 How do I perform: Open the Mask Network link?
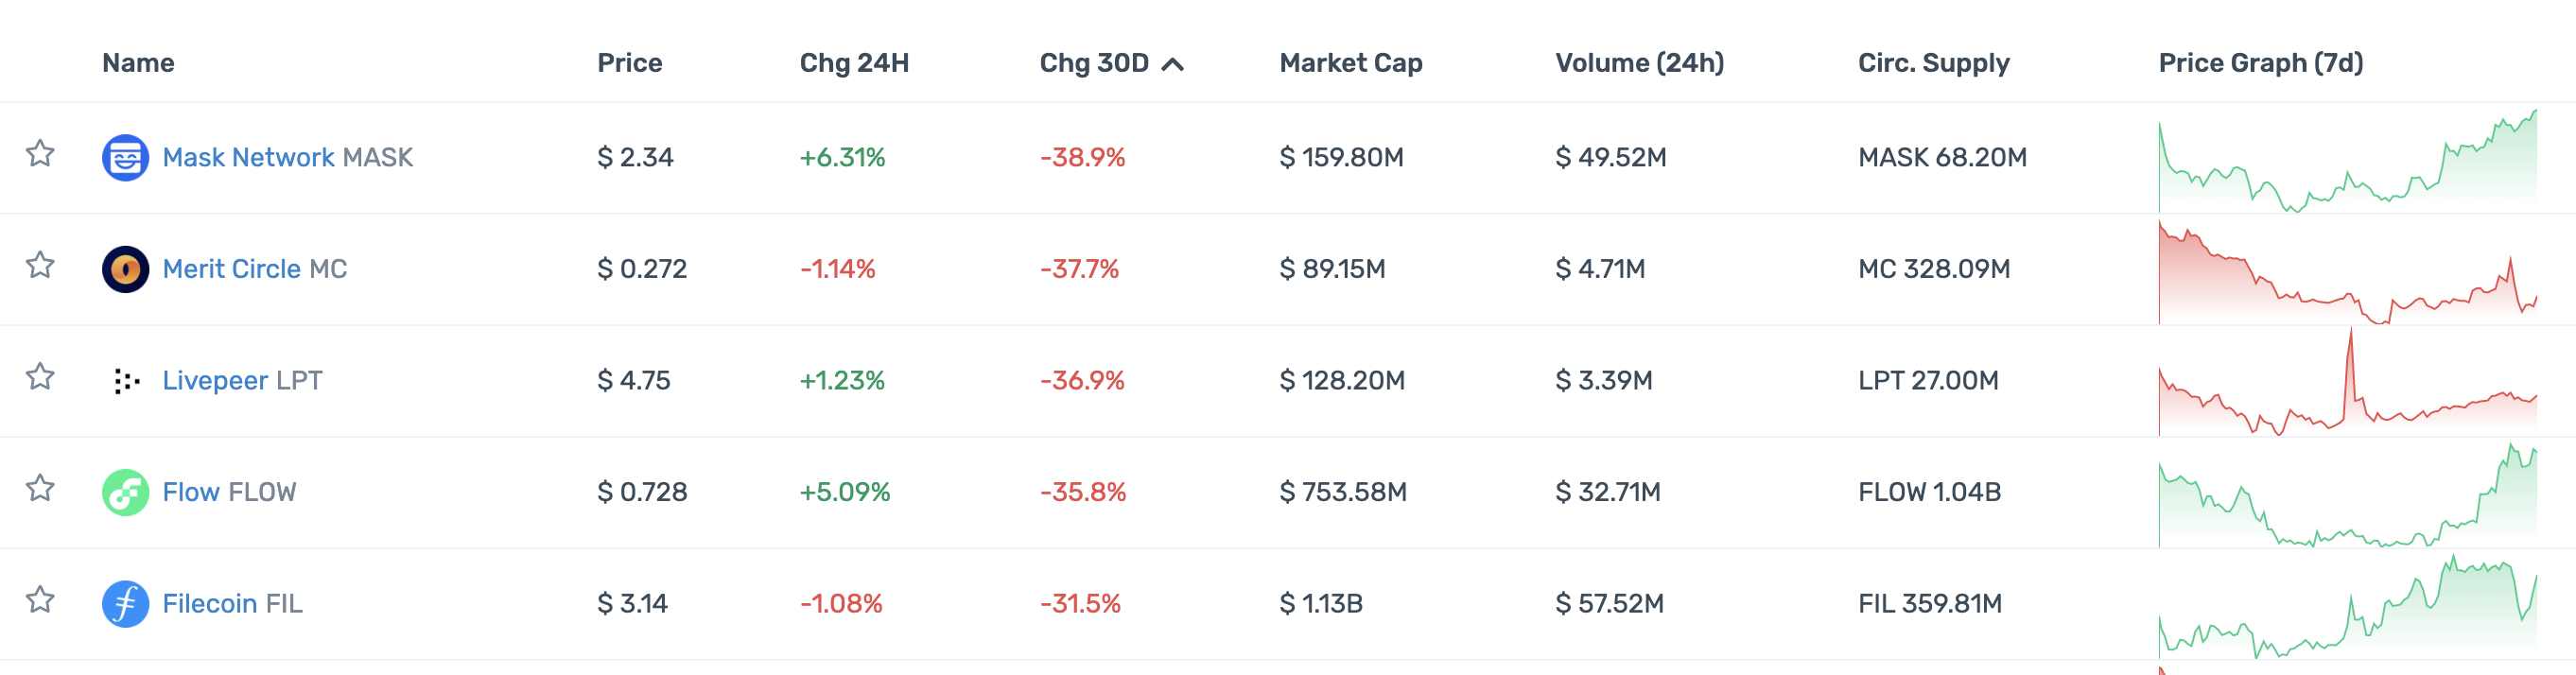(x=248, y=158)
